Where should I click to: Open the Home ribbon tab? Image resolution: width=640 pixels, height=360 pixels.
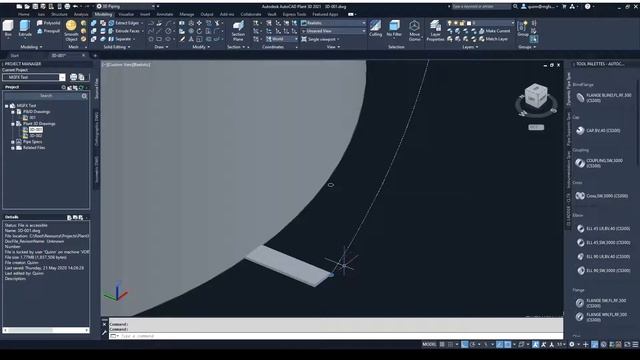click(23, 14)
